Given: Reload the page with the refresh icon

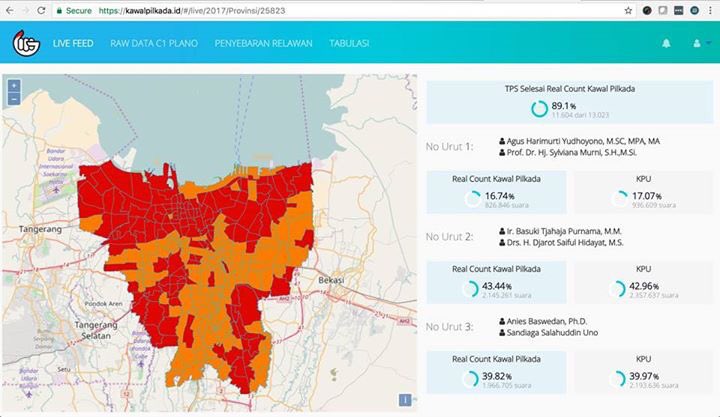Looking at the screenshot, I should pyautogui.click(x=41, y=10).
